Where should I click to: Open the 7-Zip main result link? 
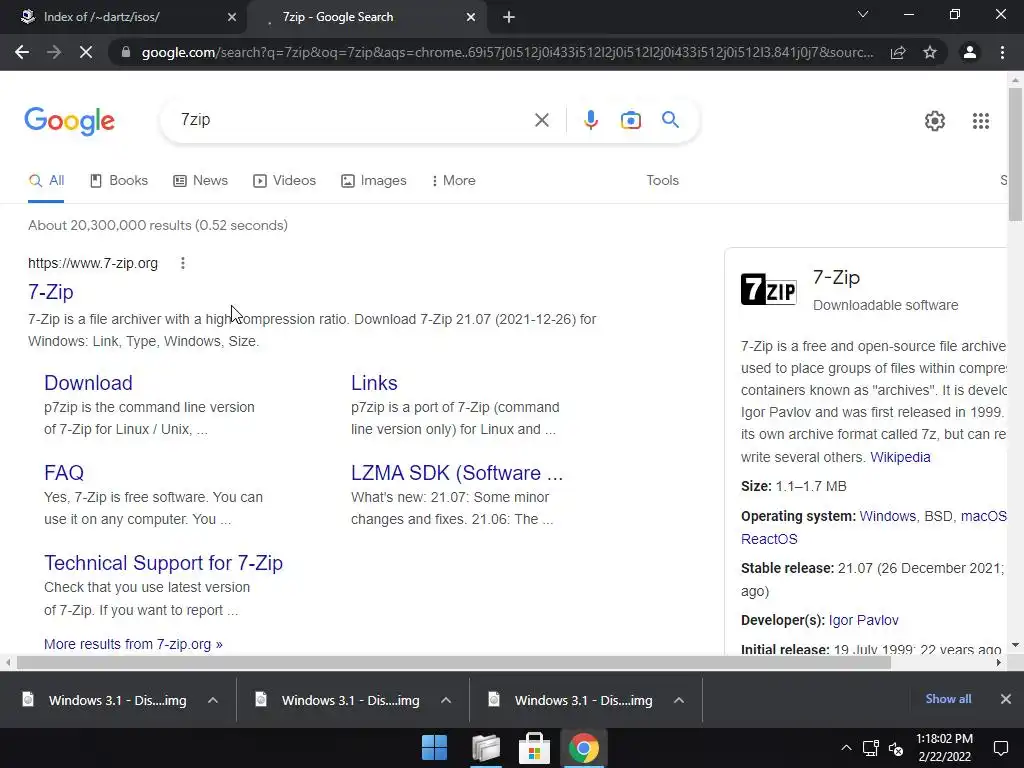point(50,292)
